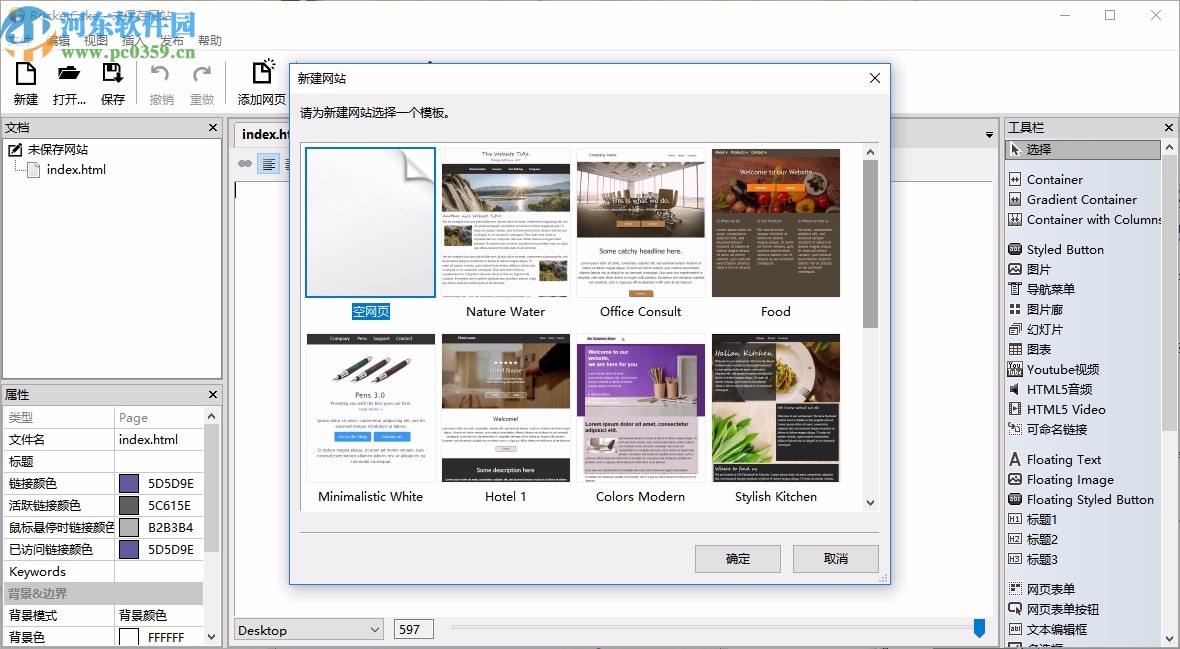Click the 鼠标悬停时链接颜色 swatch
The image size is (1180, 649).
[x=129, y=527]
